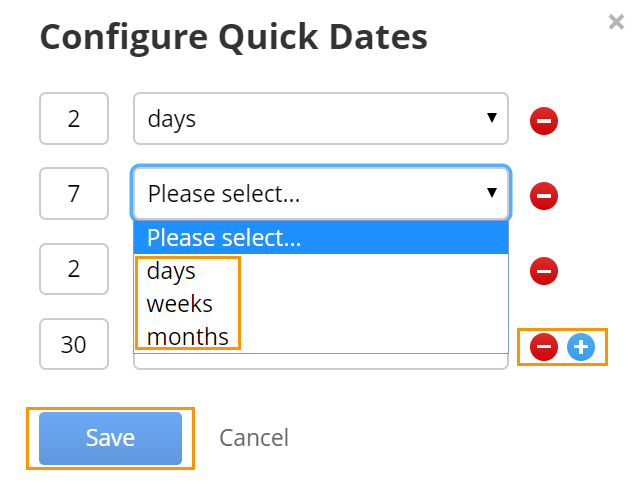640x498 pixels.
Task: Remove the first quick date row
Action: click(544, 121)
